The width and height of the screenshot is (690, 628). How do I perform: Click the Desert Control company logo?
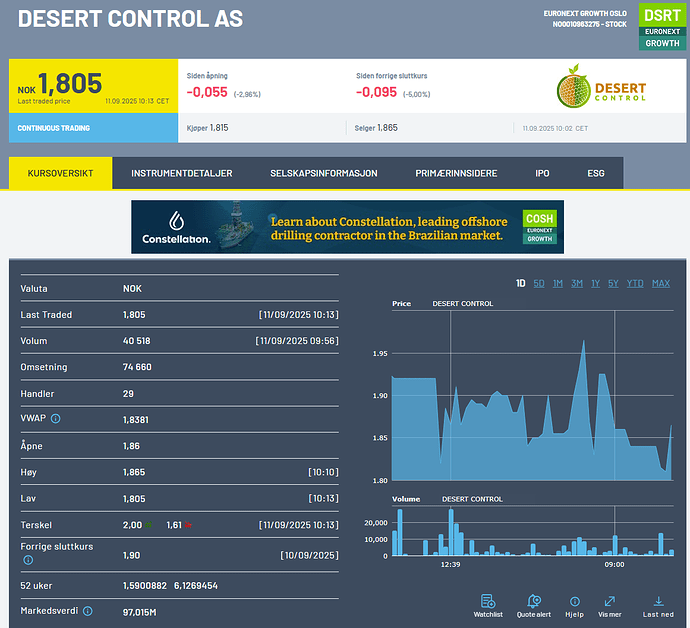click(601, 86)
